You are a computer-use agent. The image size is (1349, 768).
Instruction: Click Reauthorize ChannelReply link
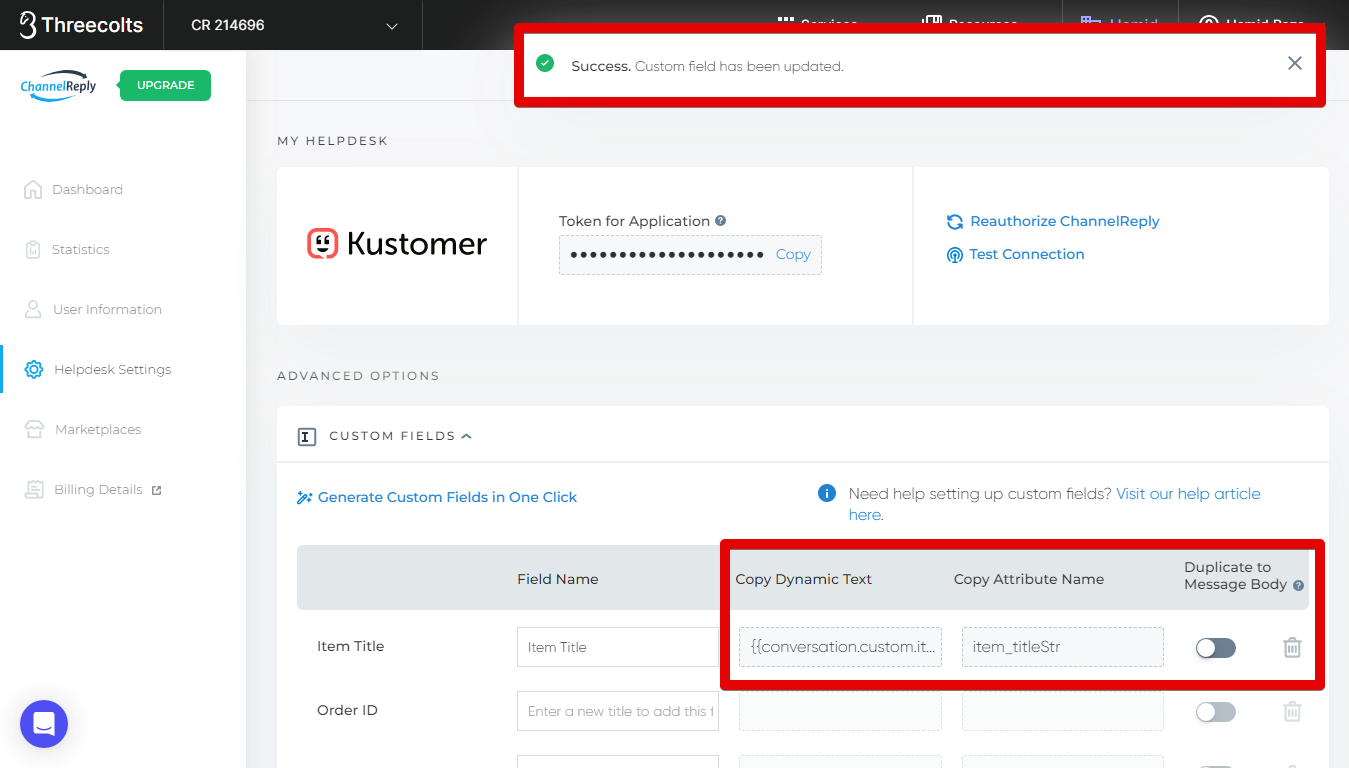pyautogui.click(x=1053, y=221)
